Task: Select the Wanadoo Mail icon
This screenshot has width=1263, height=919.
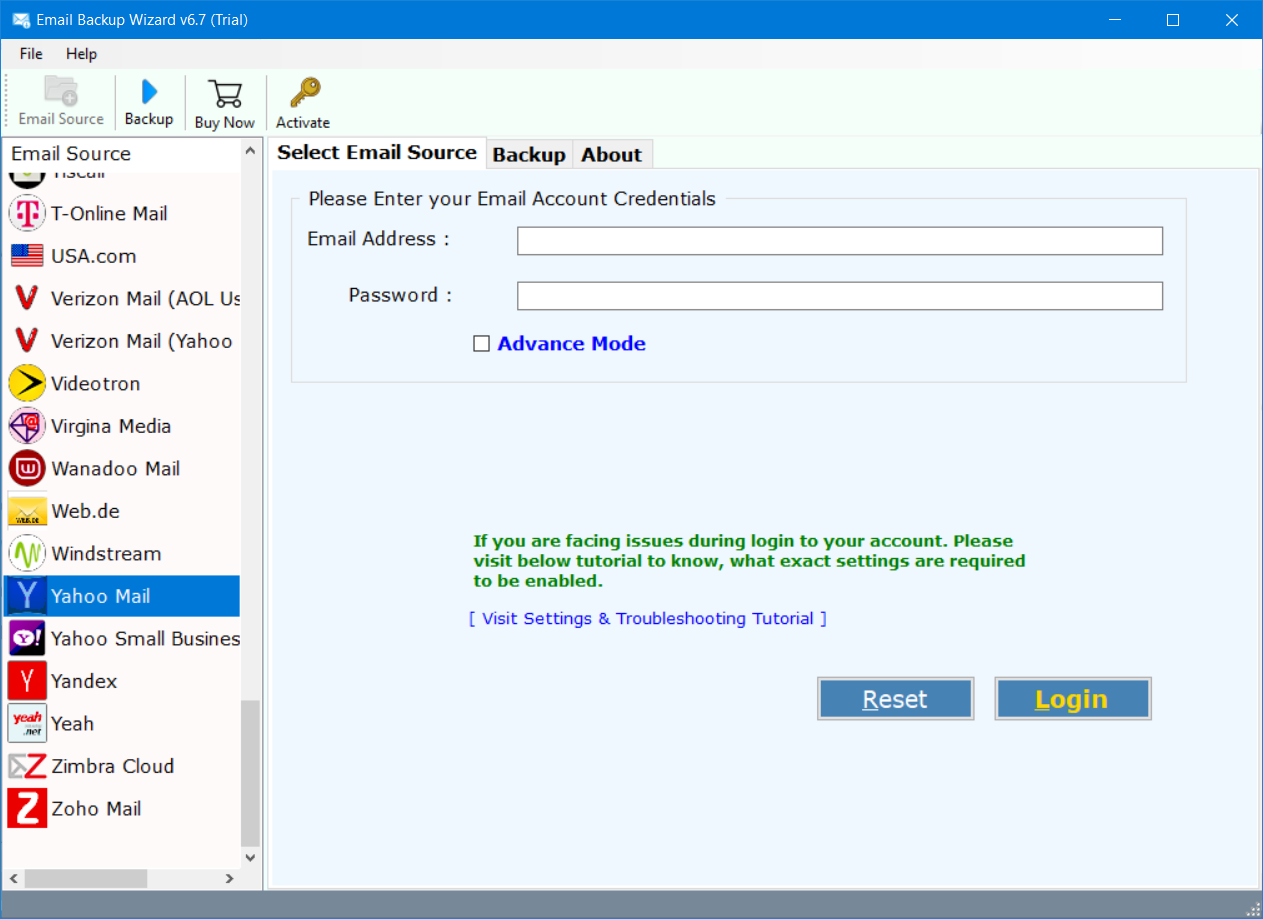Action: (27, 468)
